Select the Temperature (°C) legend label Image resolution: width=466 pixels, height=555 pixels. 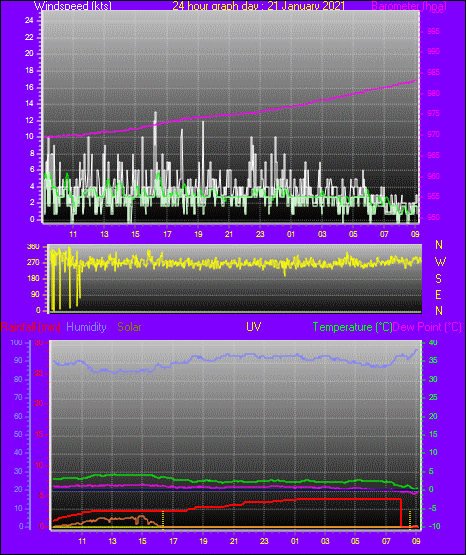pos(352,327)
